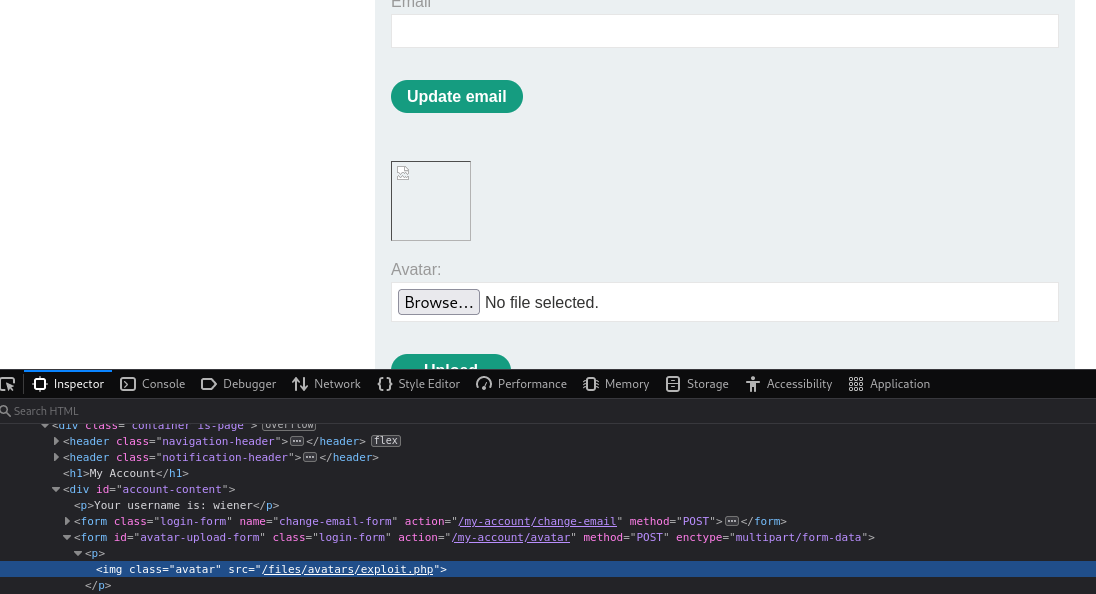This screenshot has width=1096, height=594.
Task: Open the Style Editor panel
Action: [418, 384]
